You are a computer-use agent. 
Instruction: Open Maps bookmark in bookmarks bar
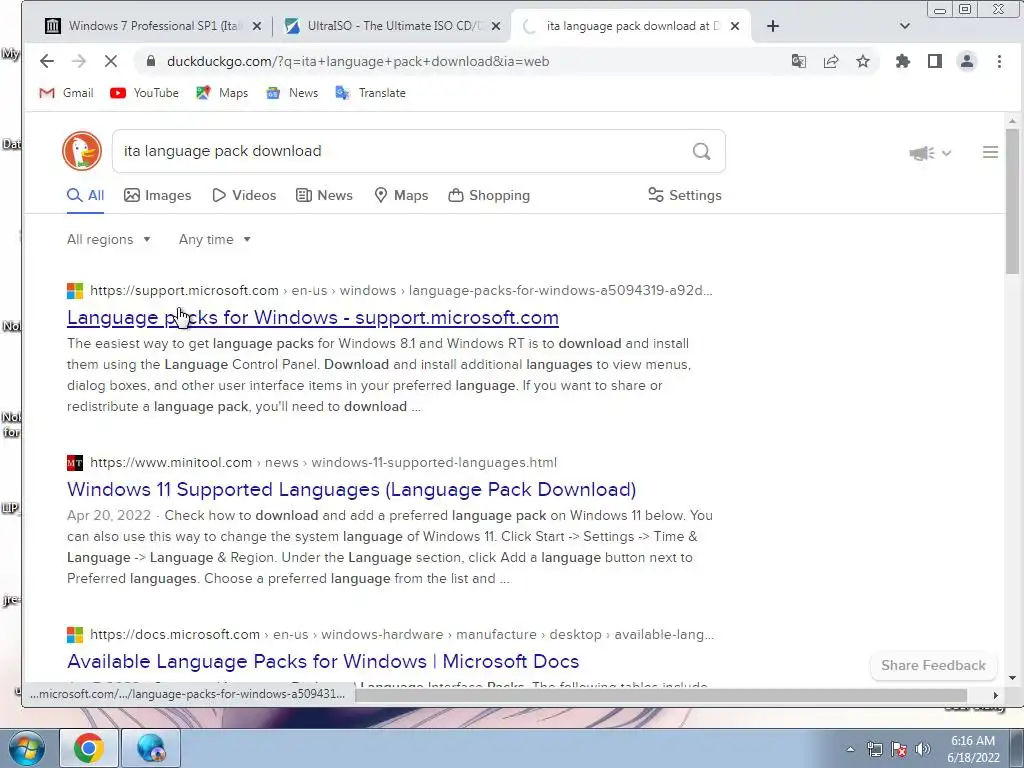pos(222,93)
